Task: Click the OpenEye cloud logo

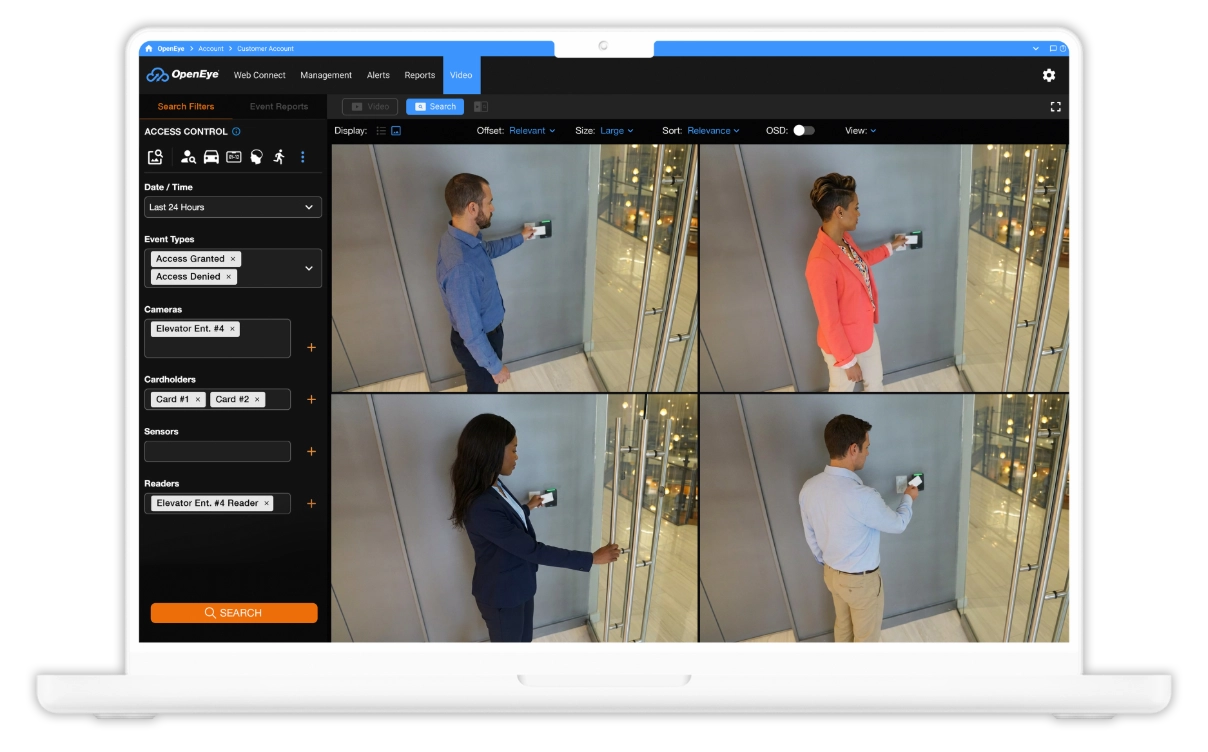Action: pos(182,75)
